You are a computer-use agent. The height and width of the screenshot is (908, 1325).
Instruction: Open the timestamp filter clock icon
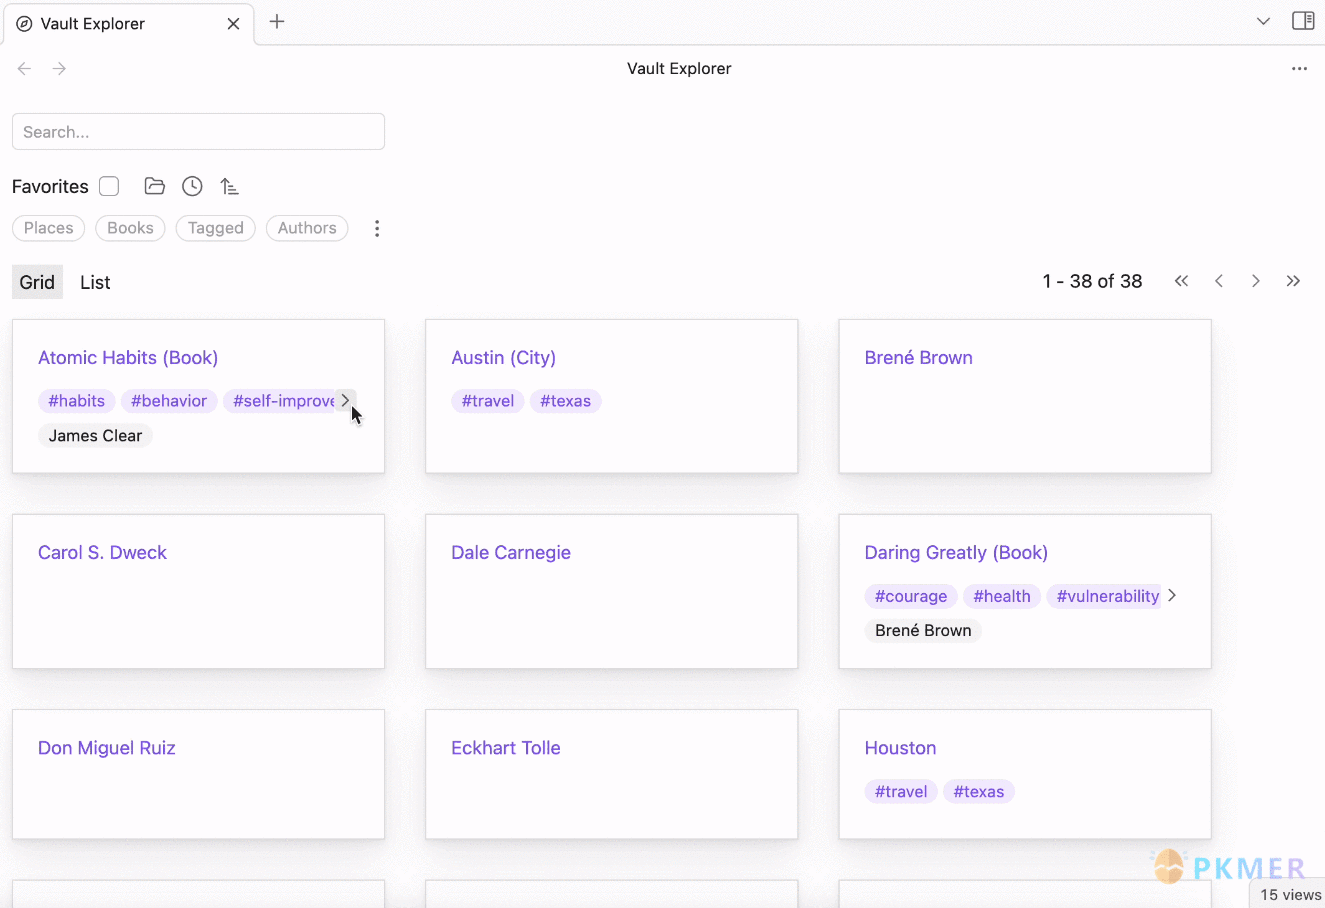click(x=192, y=186)
